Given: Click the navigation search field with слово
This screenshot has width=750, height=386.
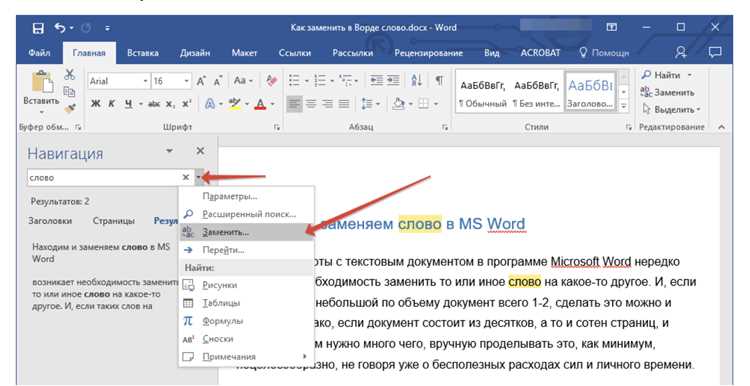Looking at the screenshot, I should [x=104, y=177].
